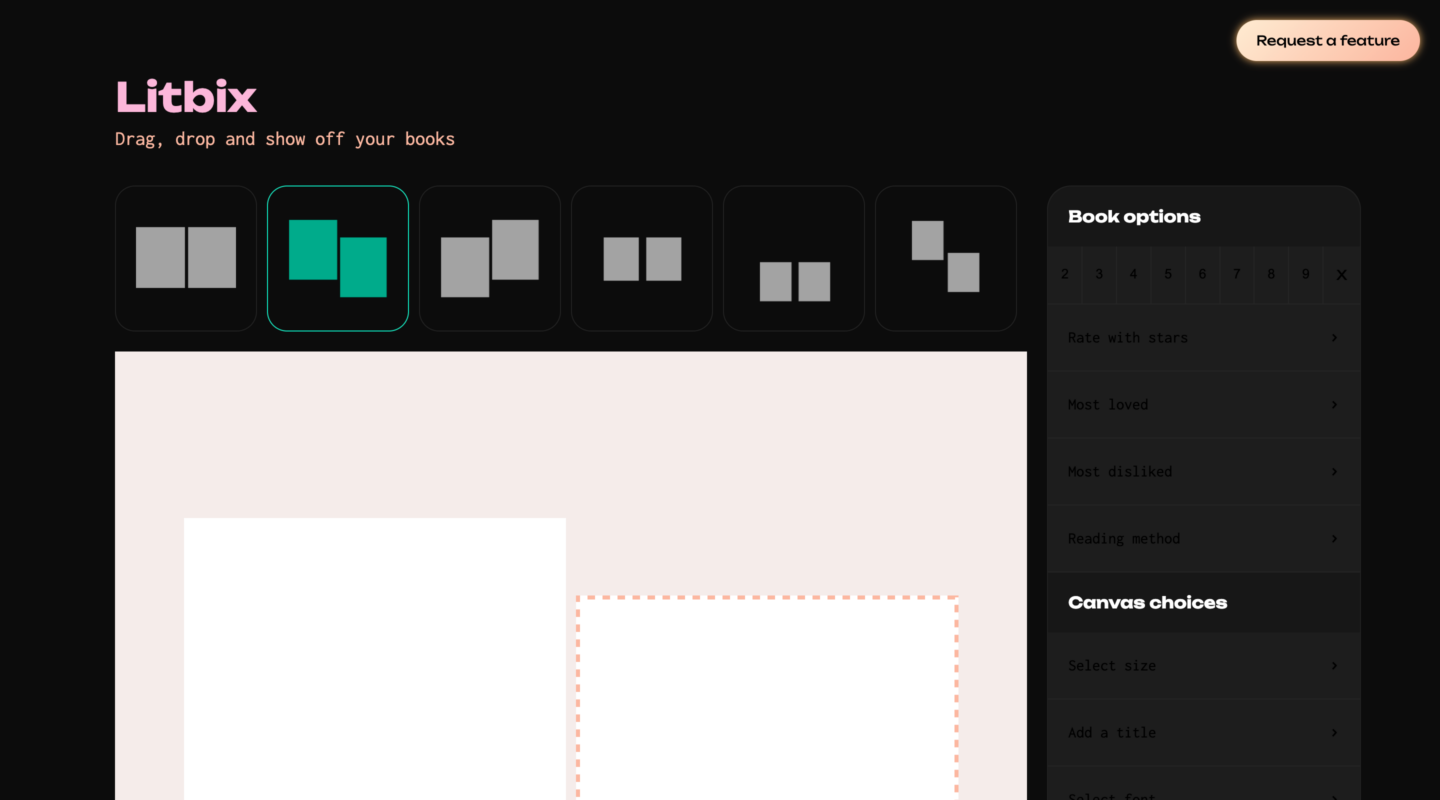Open the Most disliked menu row
This screenshot has height=800, width=1440.
(x=1203, y=472)
